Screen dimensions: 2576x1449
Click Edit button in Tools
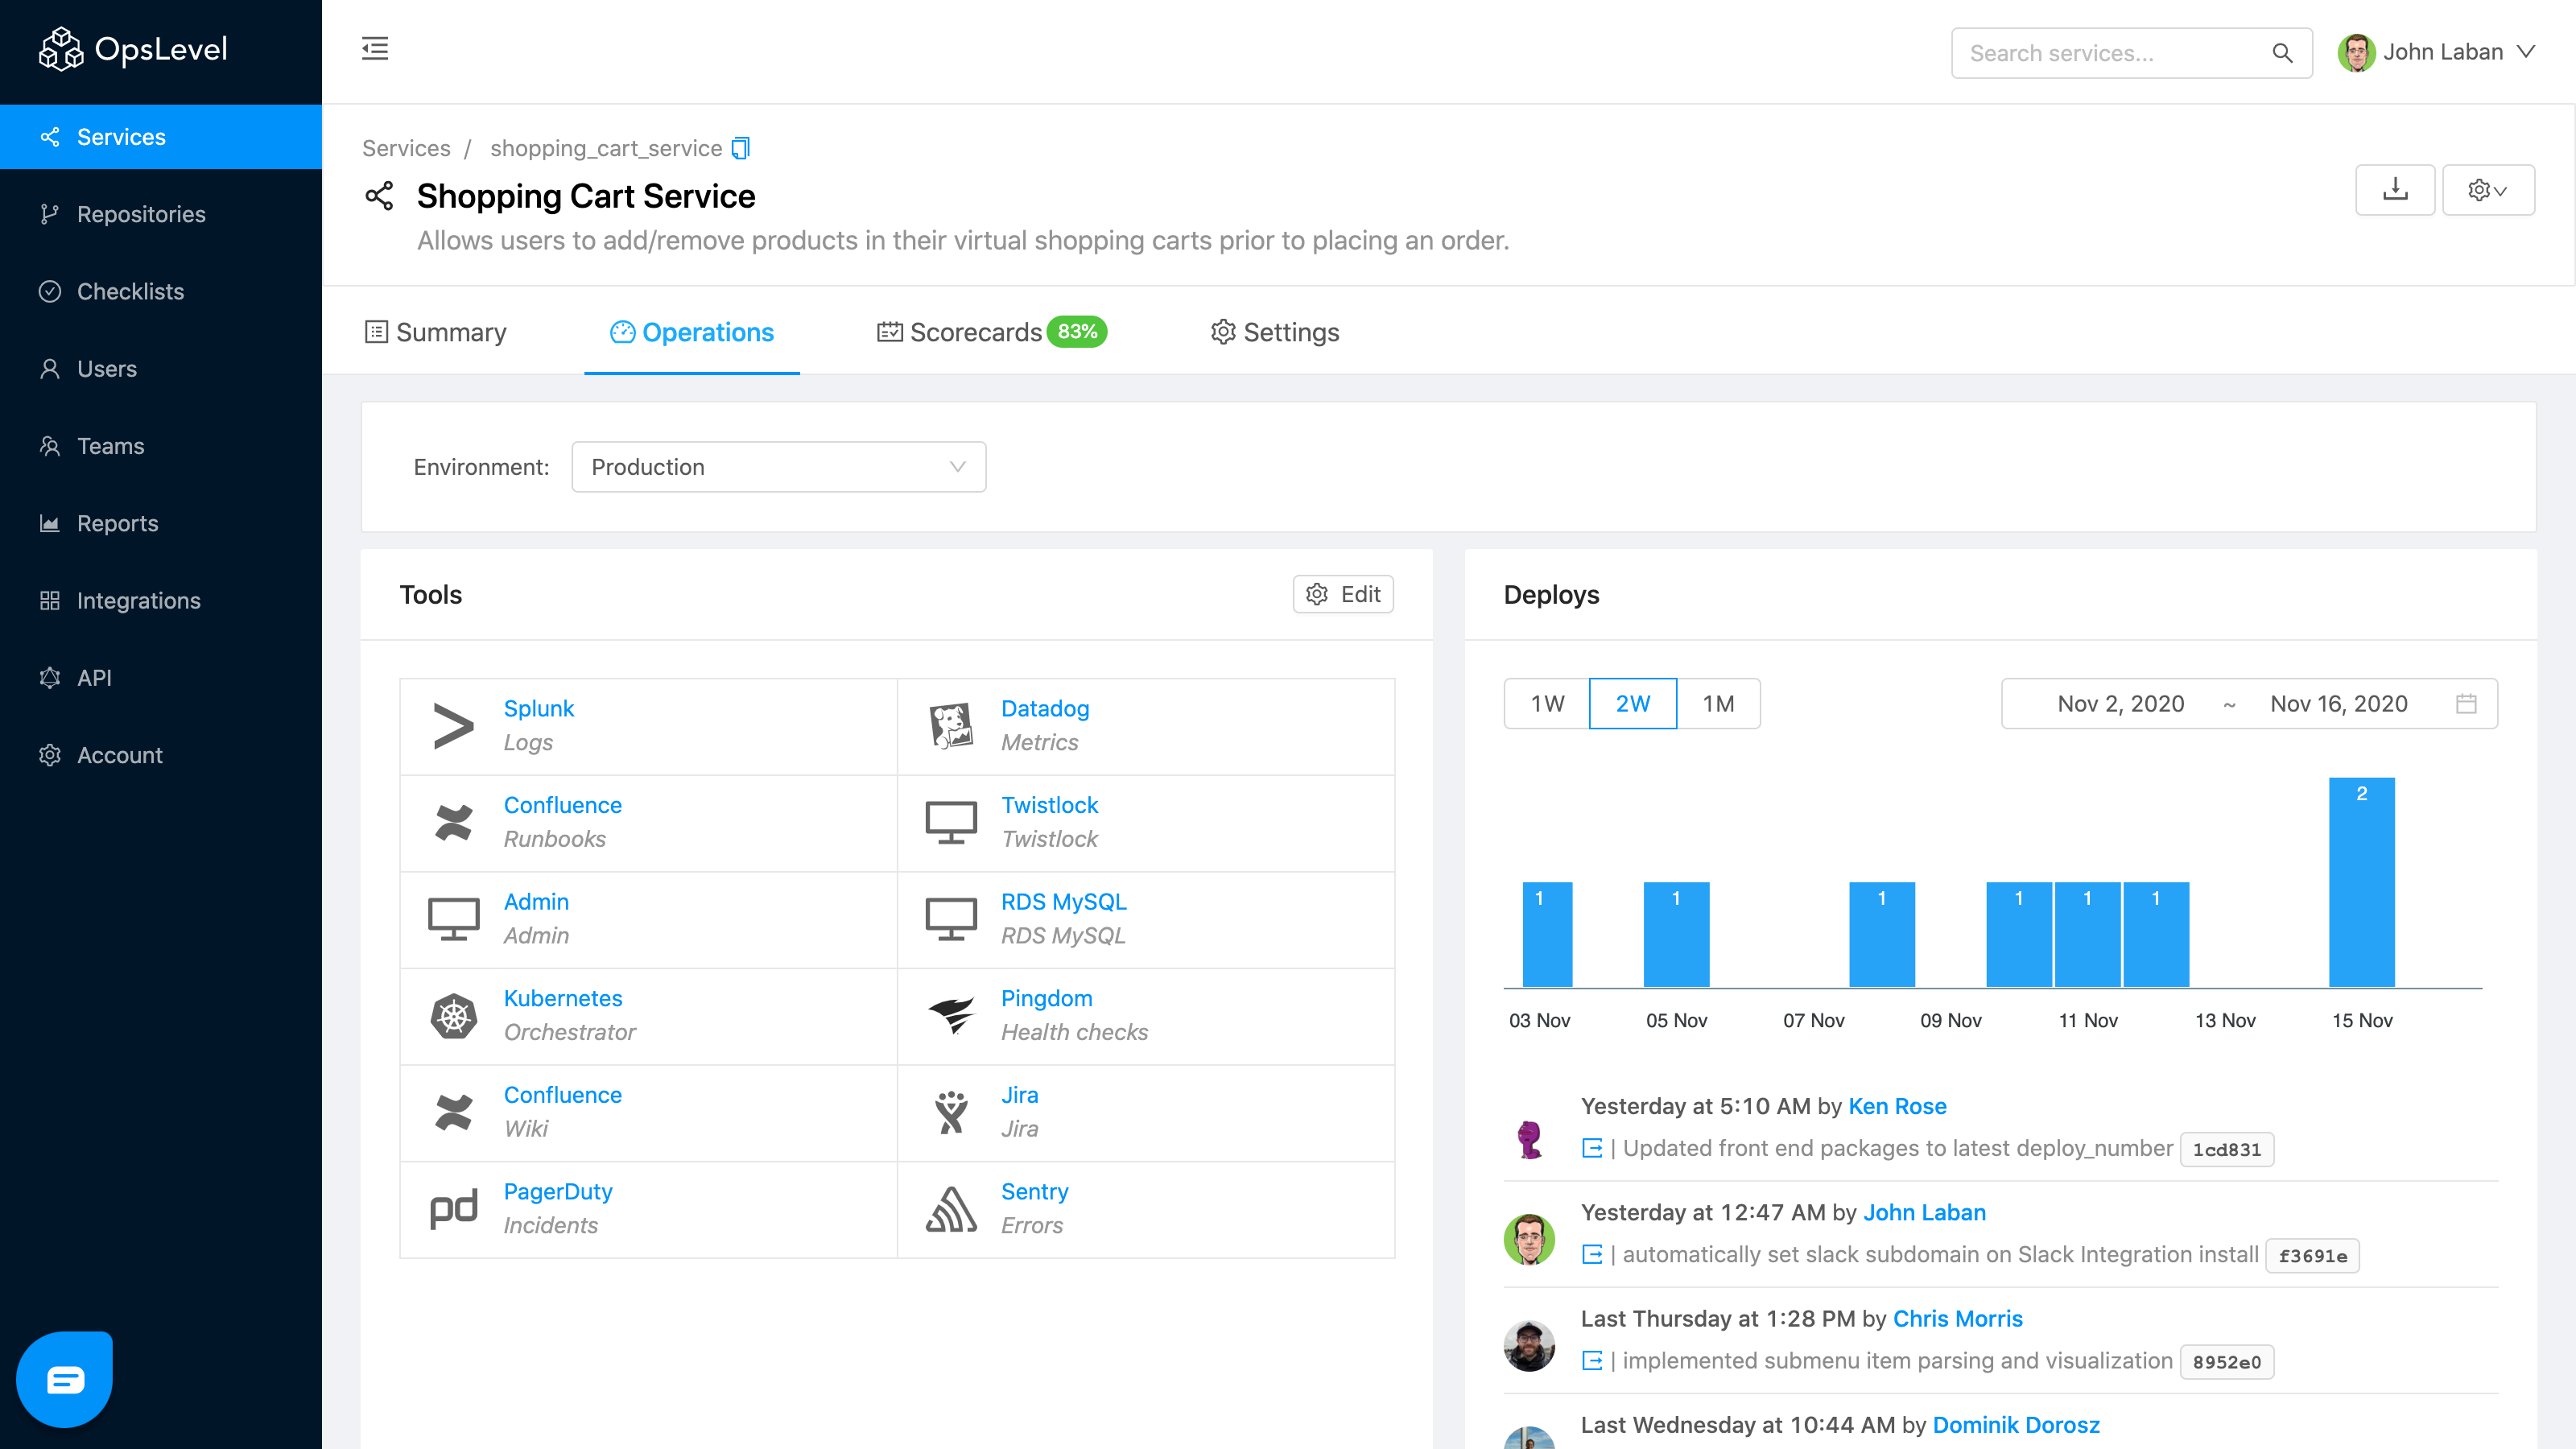pyautogui.click(x=1343, y=594)
